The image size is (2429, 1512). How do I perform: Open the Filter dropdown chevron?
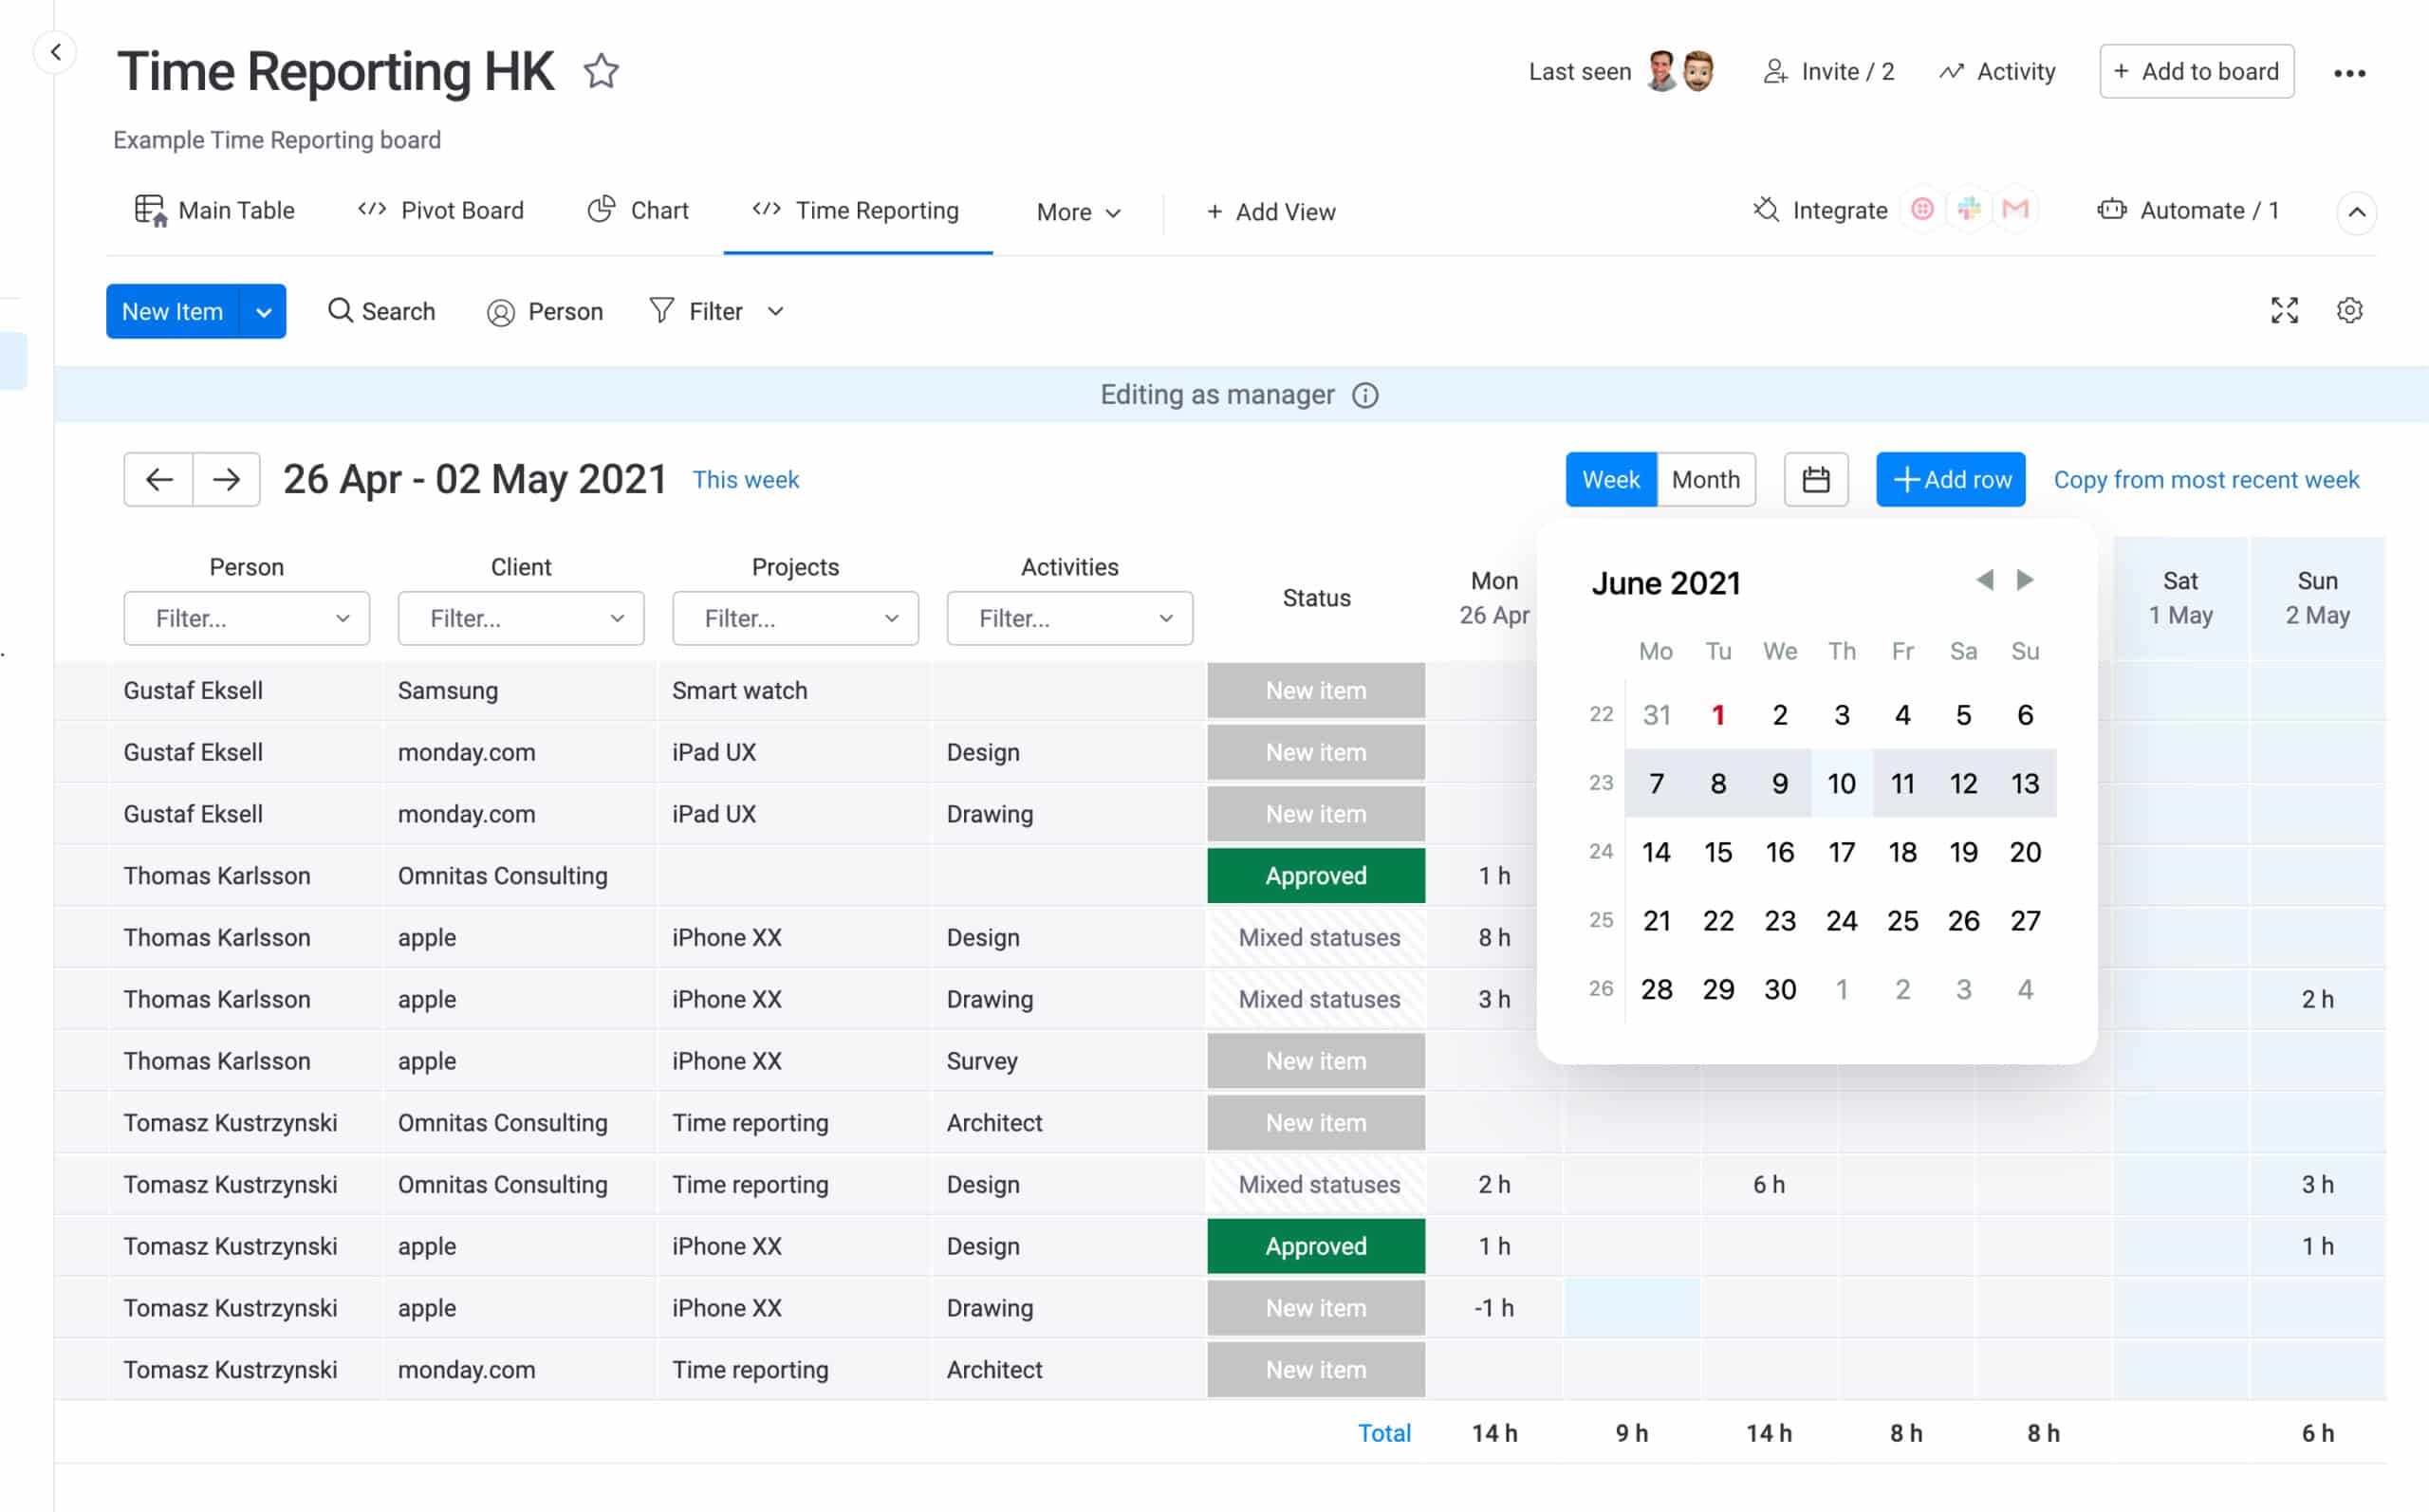(775, 312)
